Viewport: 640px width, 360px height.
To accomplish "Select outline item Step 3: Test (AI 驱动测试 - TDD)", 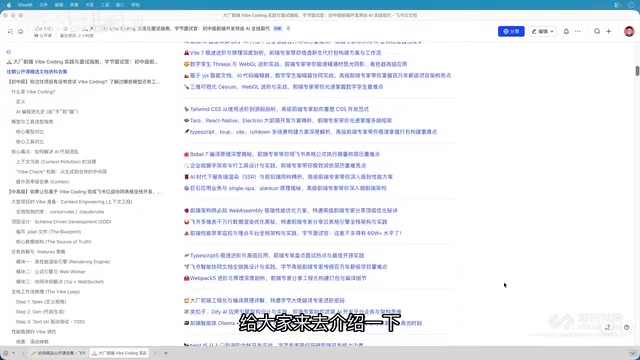I will 50,322.
